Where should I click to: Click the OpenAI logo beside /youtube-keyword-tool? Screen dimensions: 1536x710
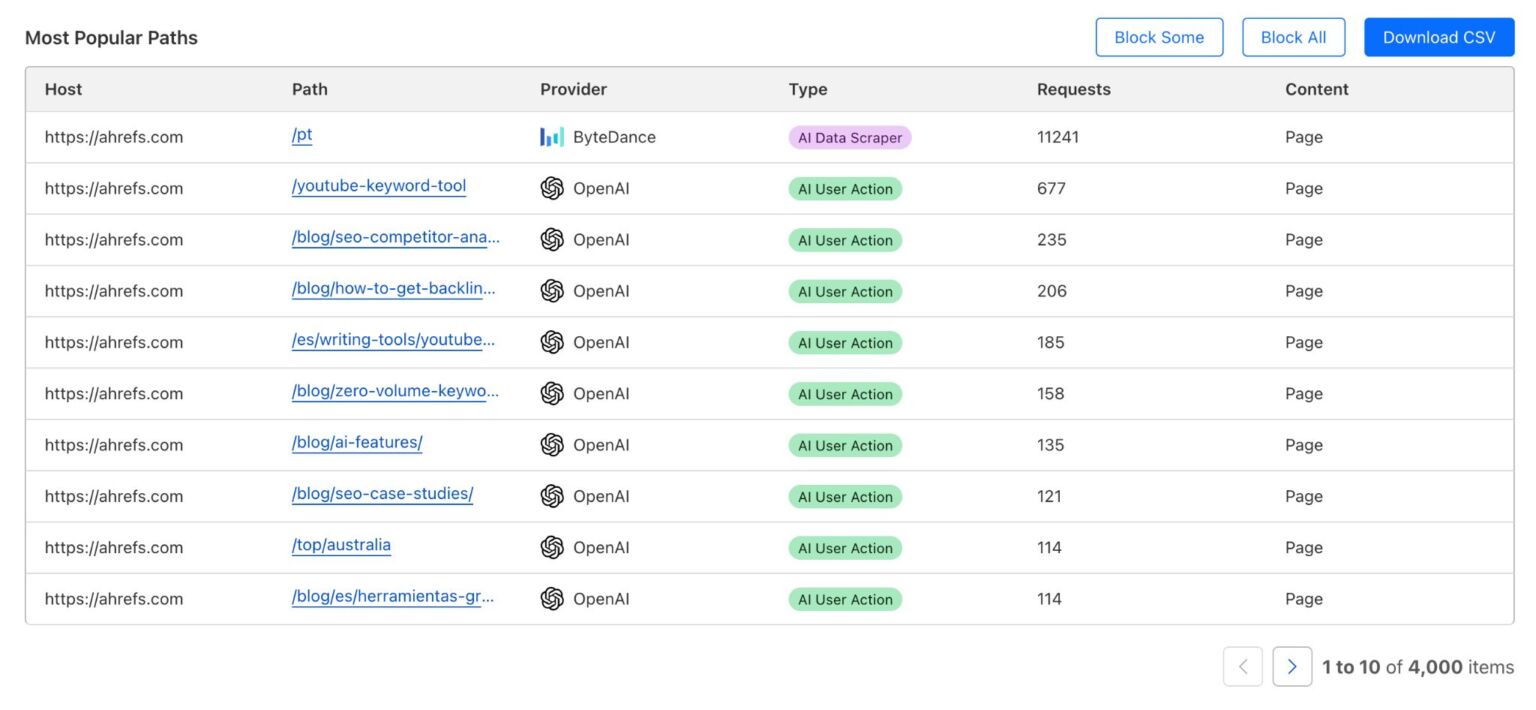(x=551, y=188)
